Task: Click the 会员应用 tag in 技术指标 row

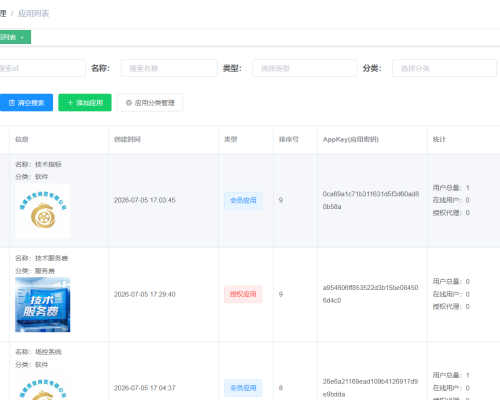Action: click(243, 201)
